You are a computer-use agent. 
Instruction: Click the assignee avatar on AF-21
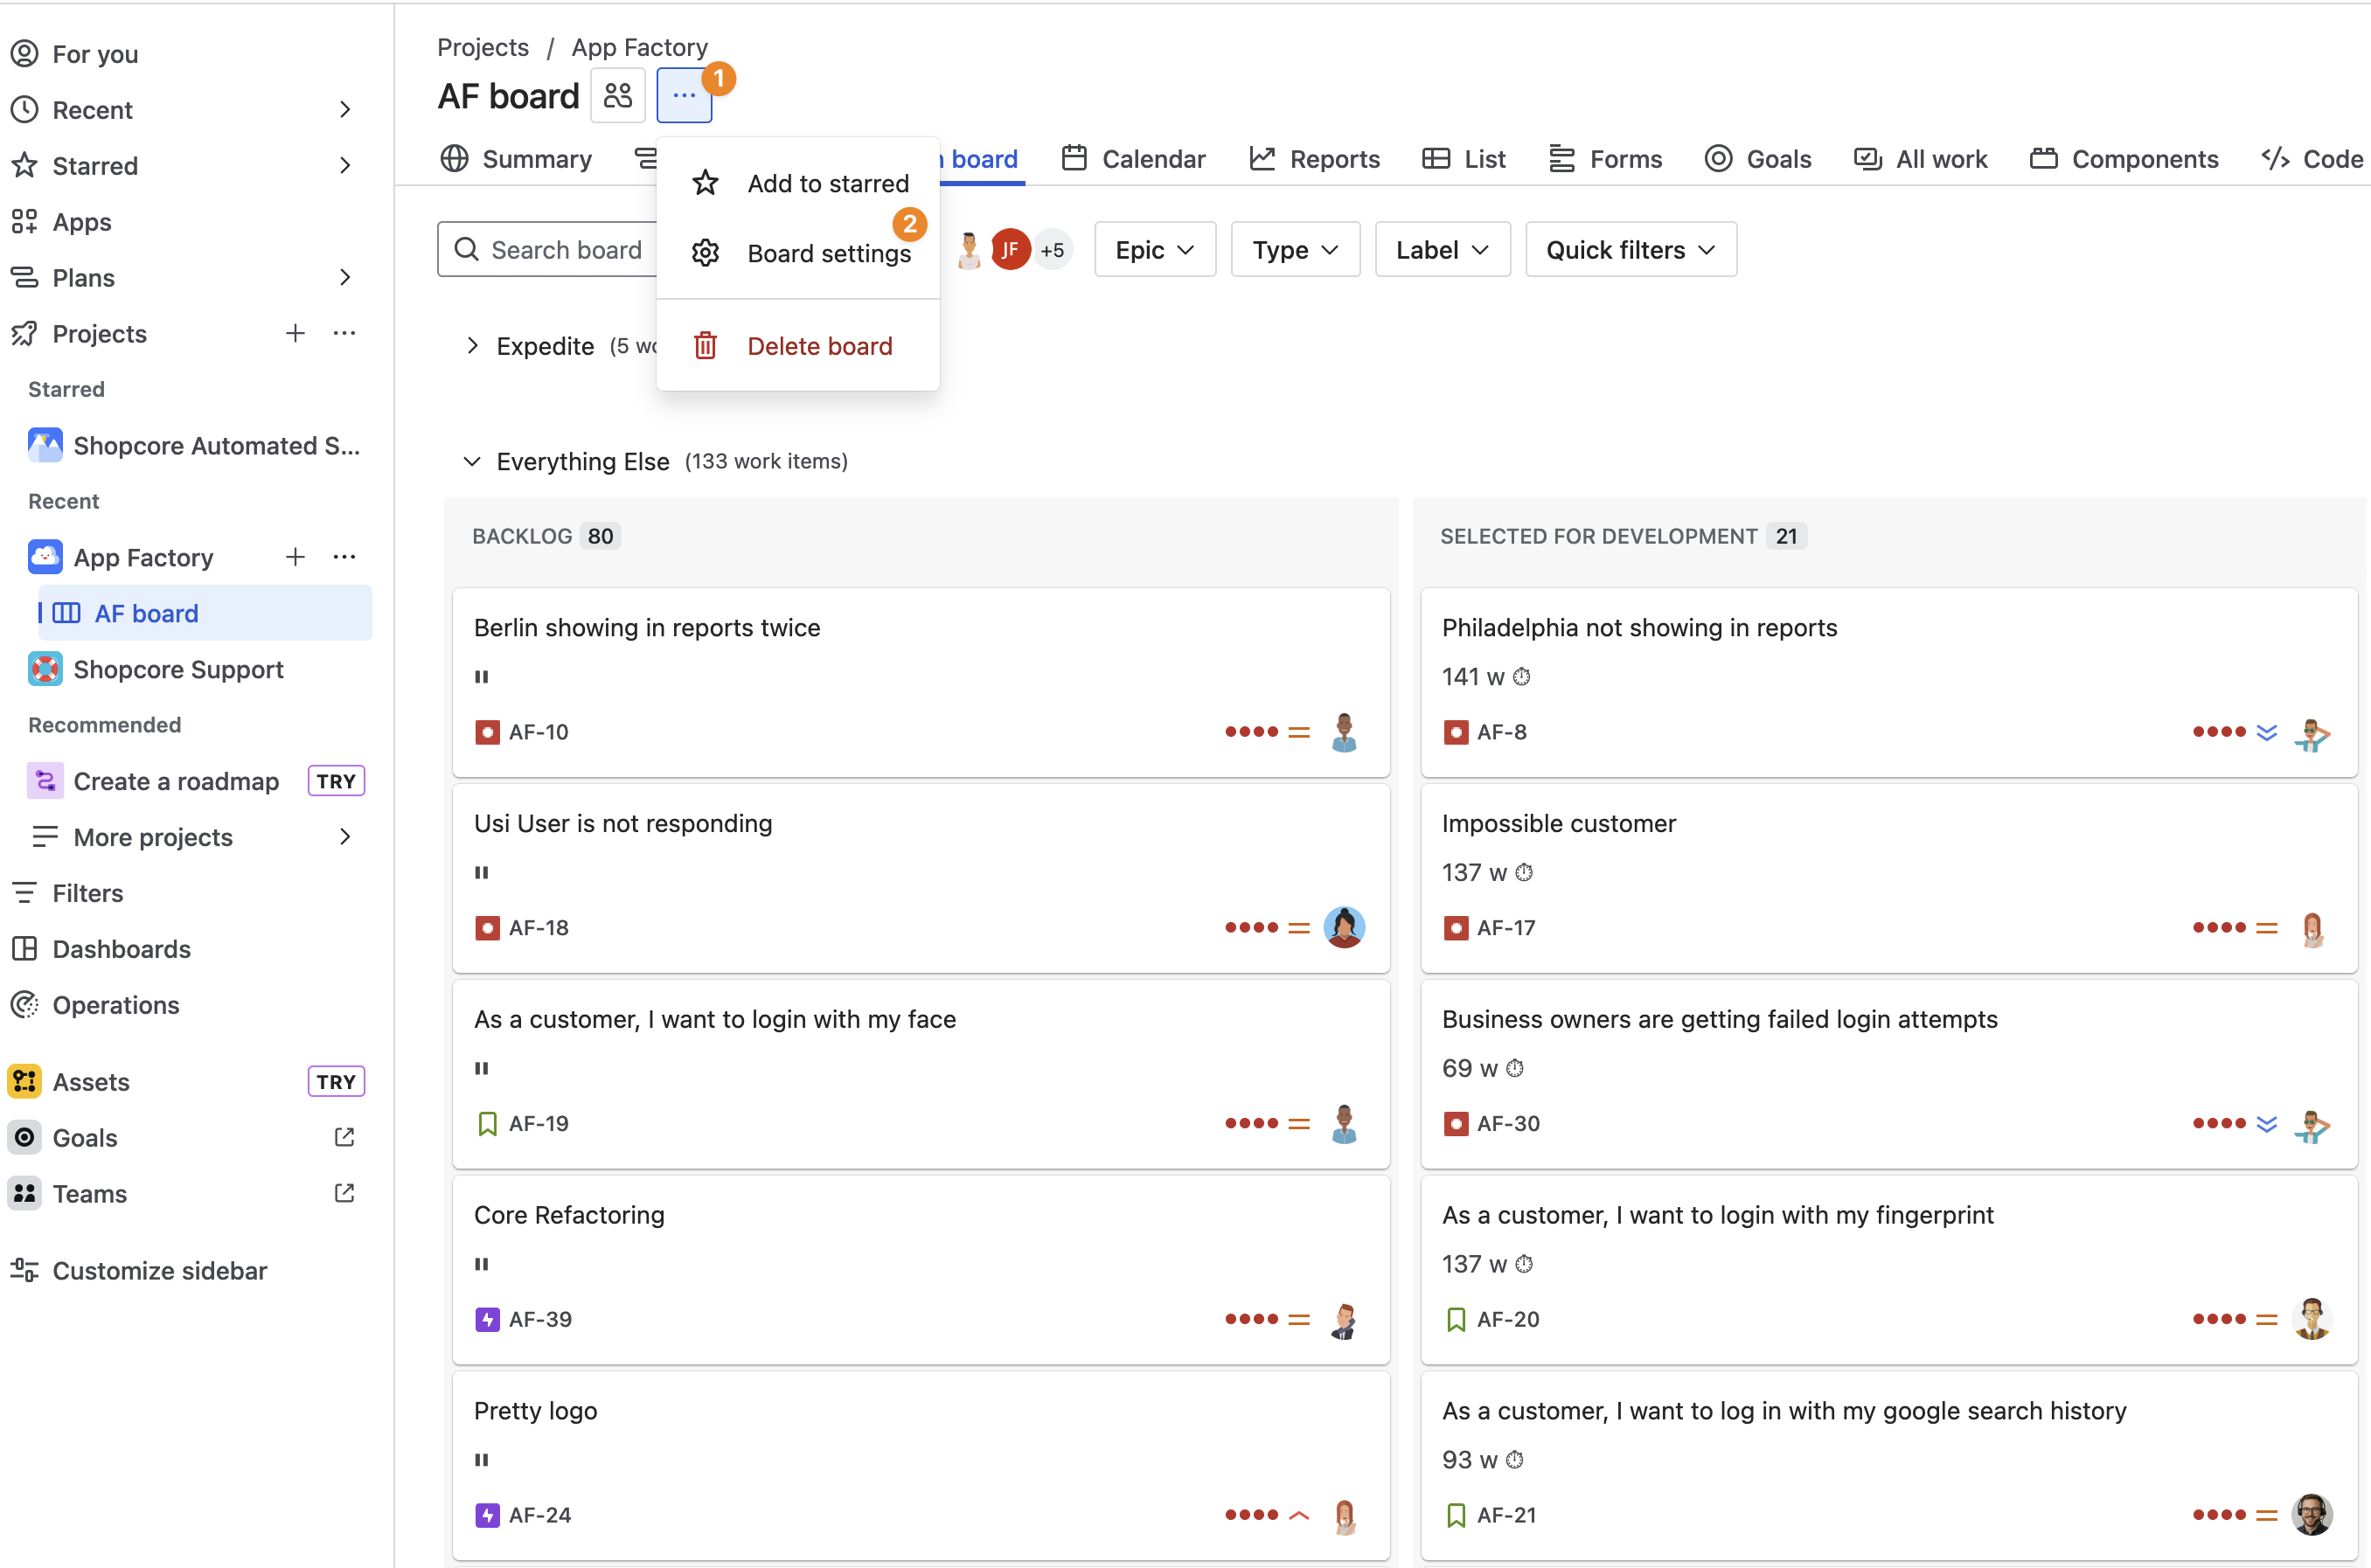[x=2312, y=1515]
